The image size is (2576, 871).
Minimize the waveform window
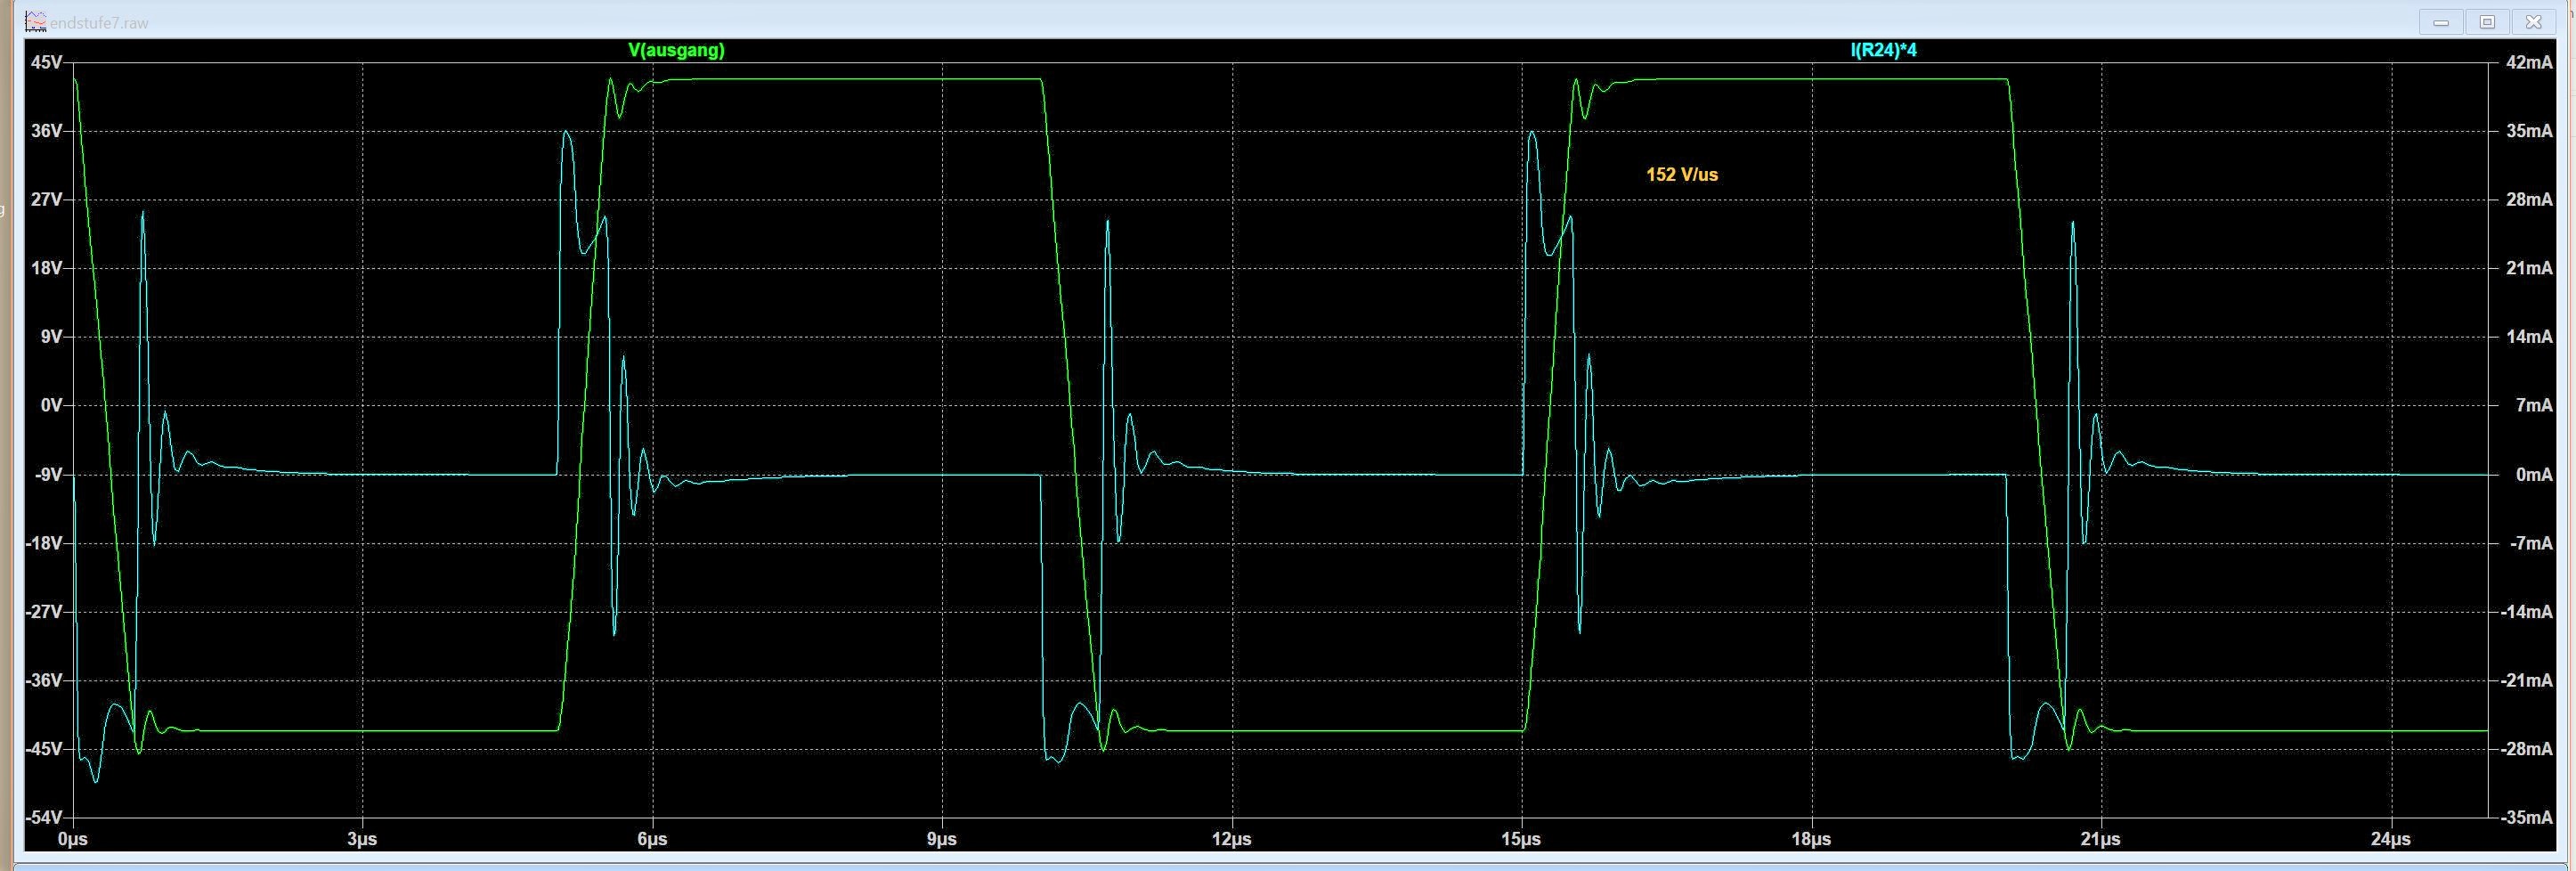point(2441,22)
